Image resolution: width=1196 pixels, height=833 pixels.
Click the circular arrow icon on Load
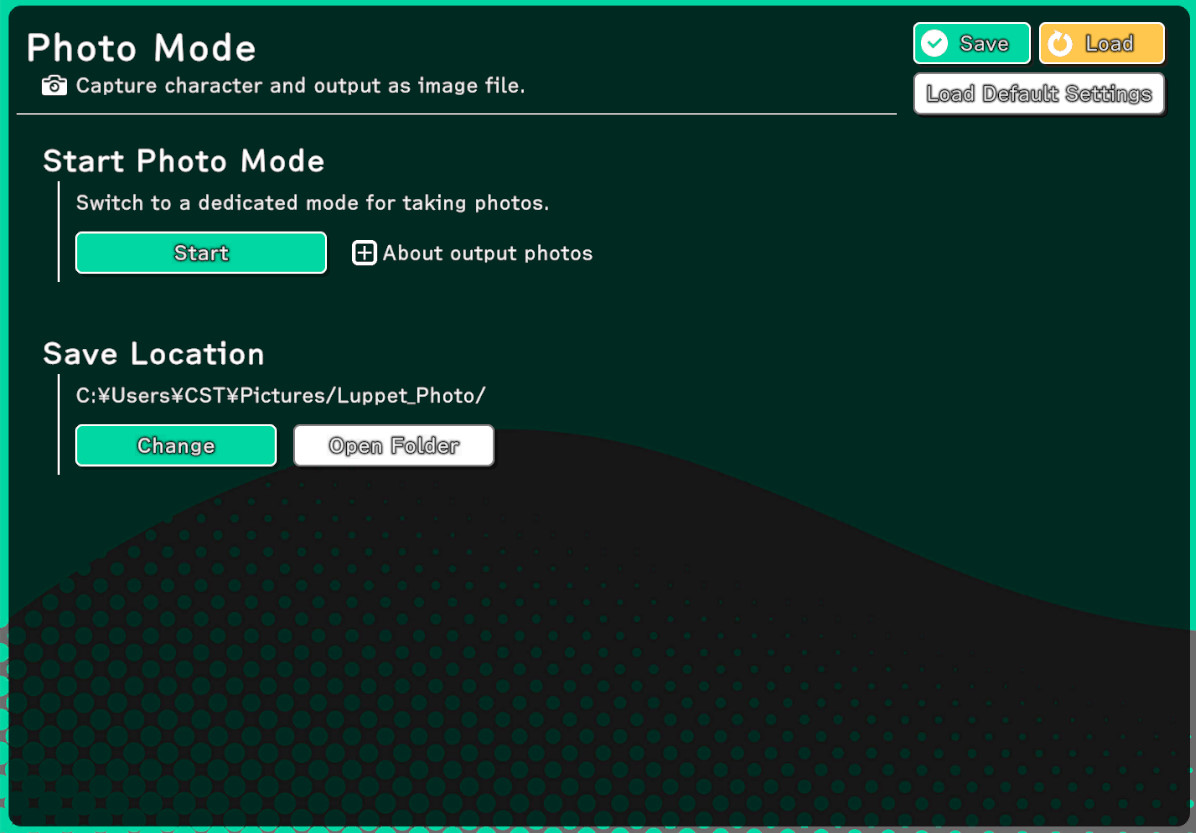point(1060,43)
